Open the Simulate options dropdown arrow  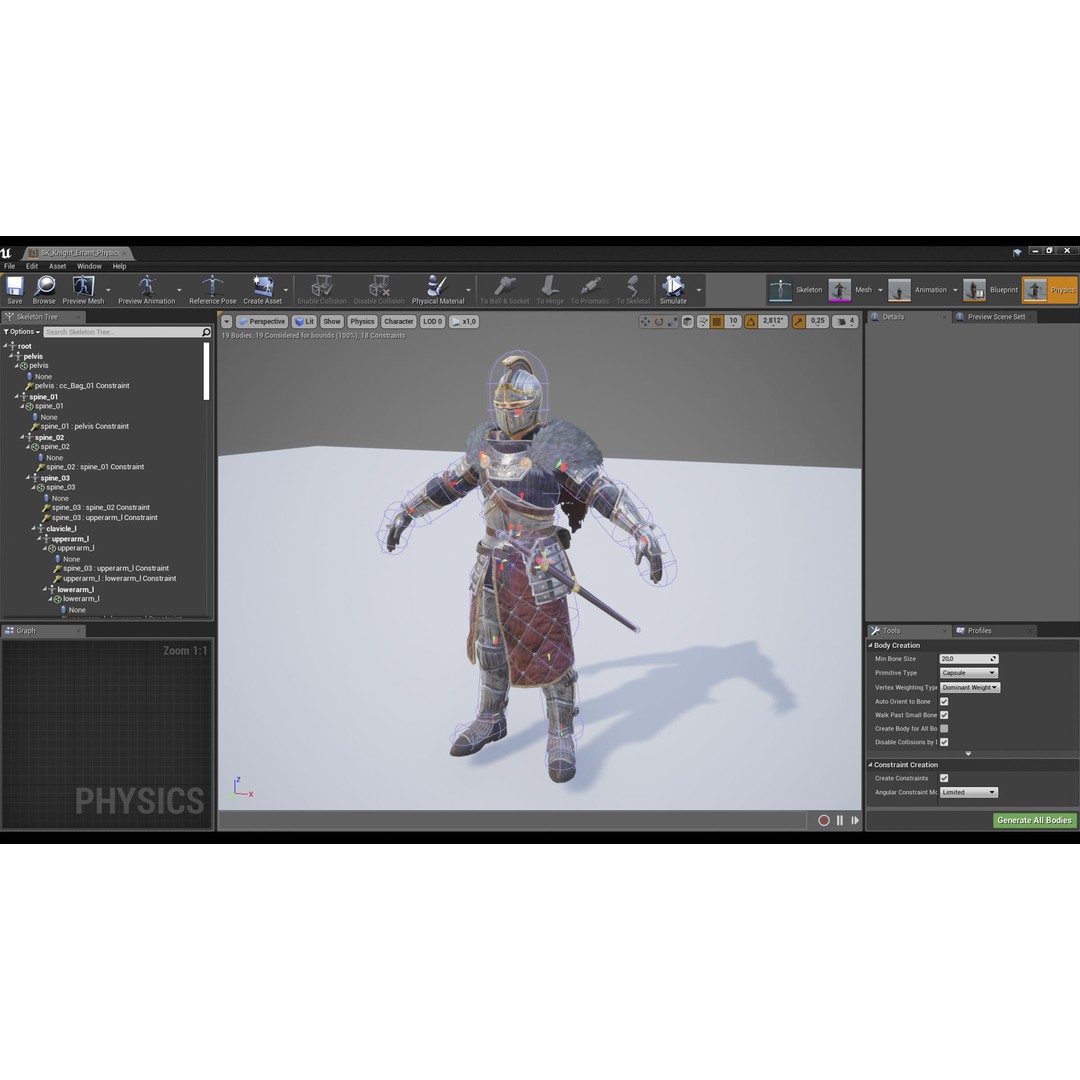point(698,290)
